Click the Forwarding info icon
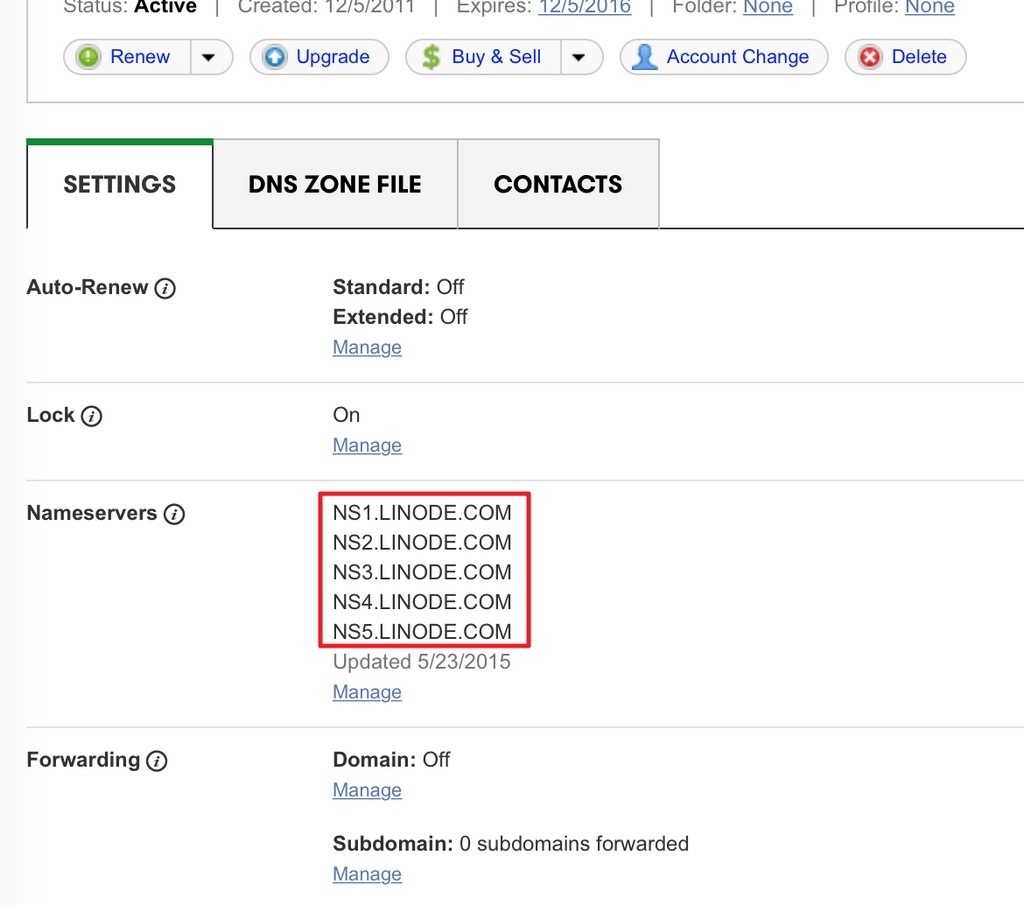The width and height of the screenshot is (1024, 905). point(156,761)
